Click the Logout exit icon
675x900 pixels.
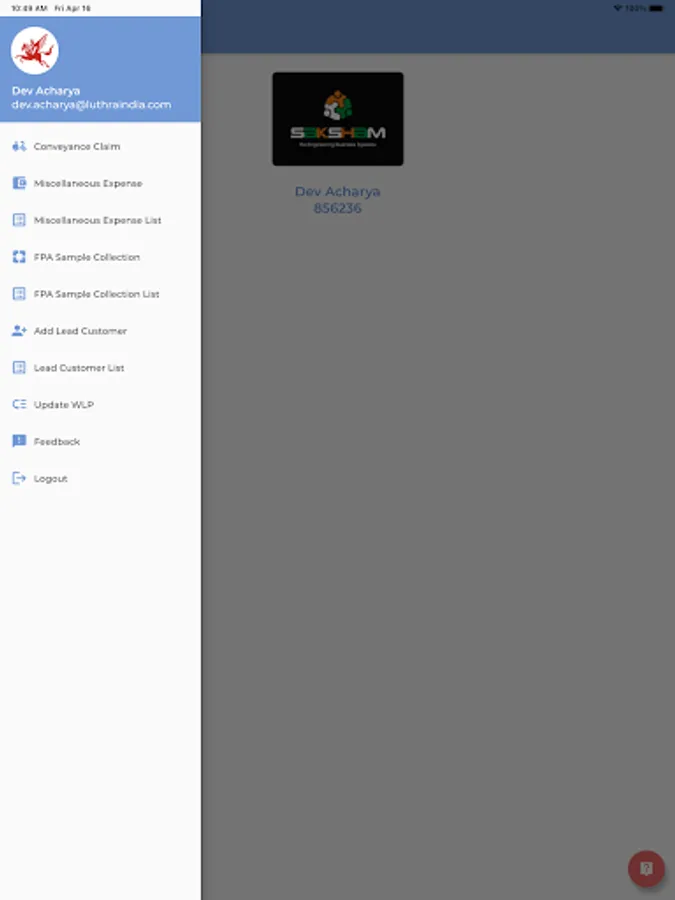(x=19, y=478)
